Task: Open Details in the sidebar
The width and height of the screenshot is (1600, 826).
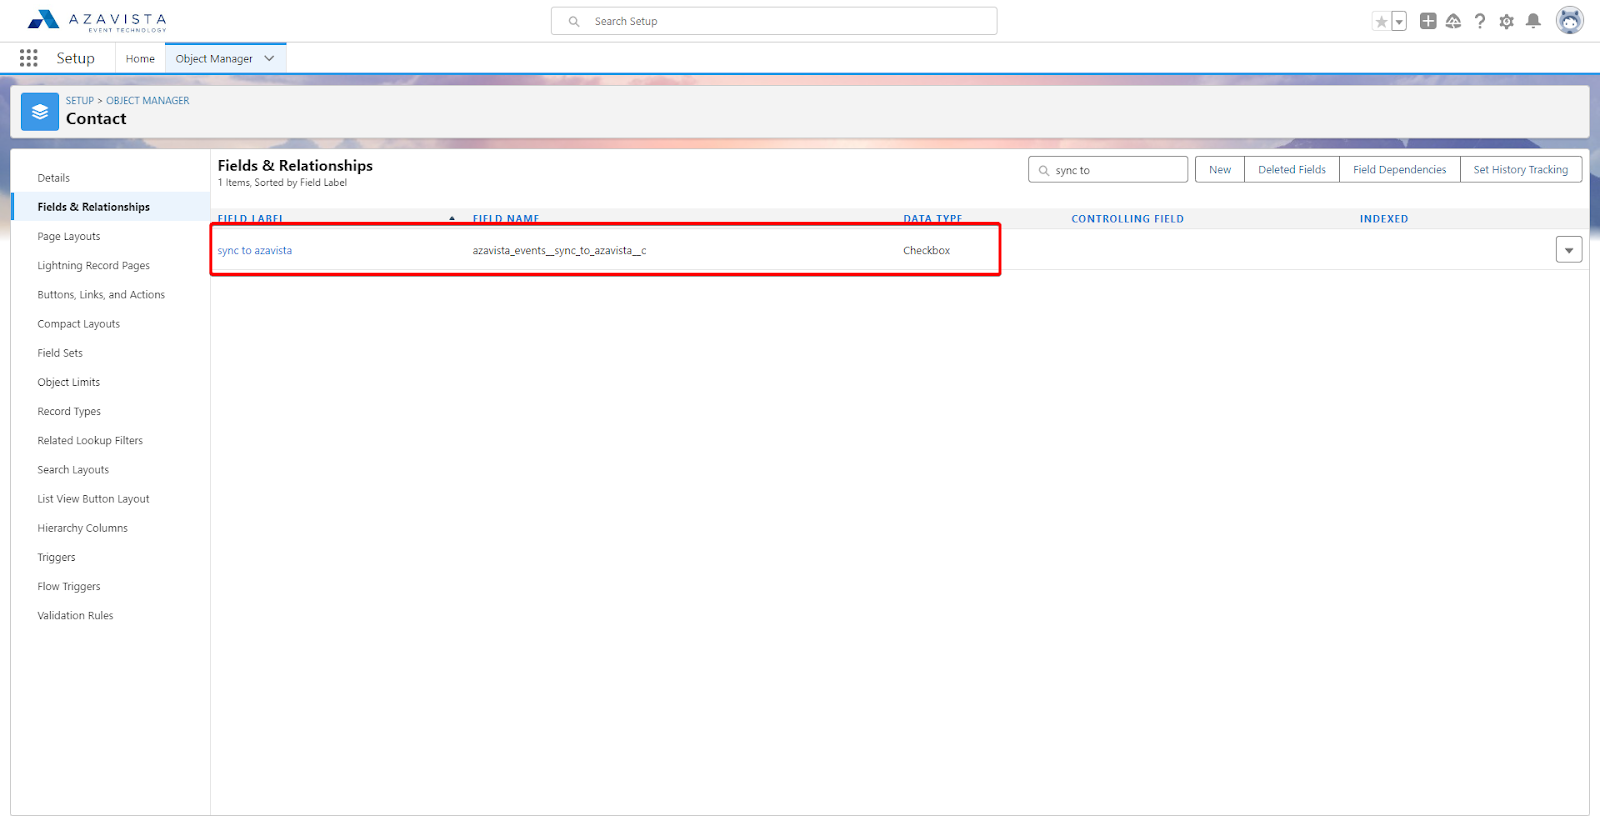Action: point(54,178)
